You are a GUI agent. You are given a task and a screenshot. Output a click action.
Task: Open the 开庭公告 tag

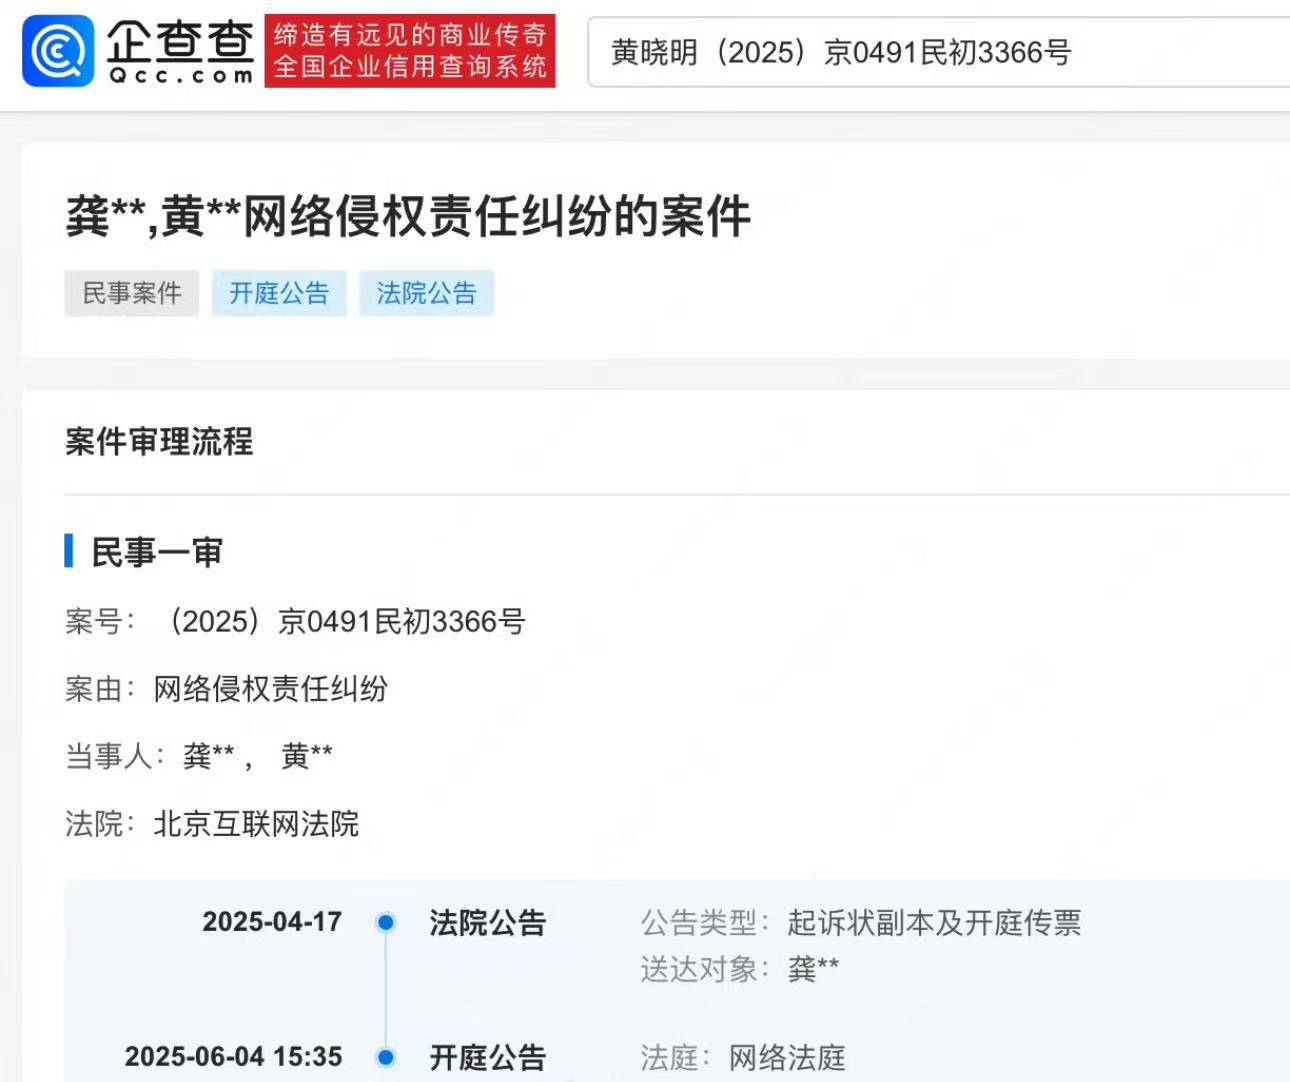tap(279, 293)
